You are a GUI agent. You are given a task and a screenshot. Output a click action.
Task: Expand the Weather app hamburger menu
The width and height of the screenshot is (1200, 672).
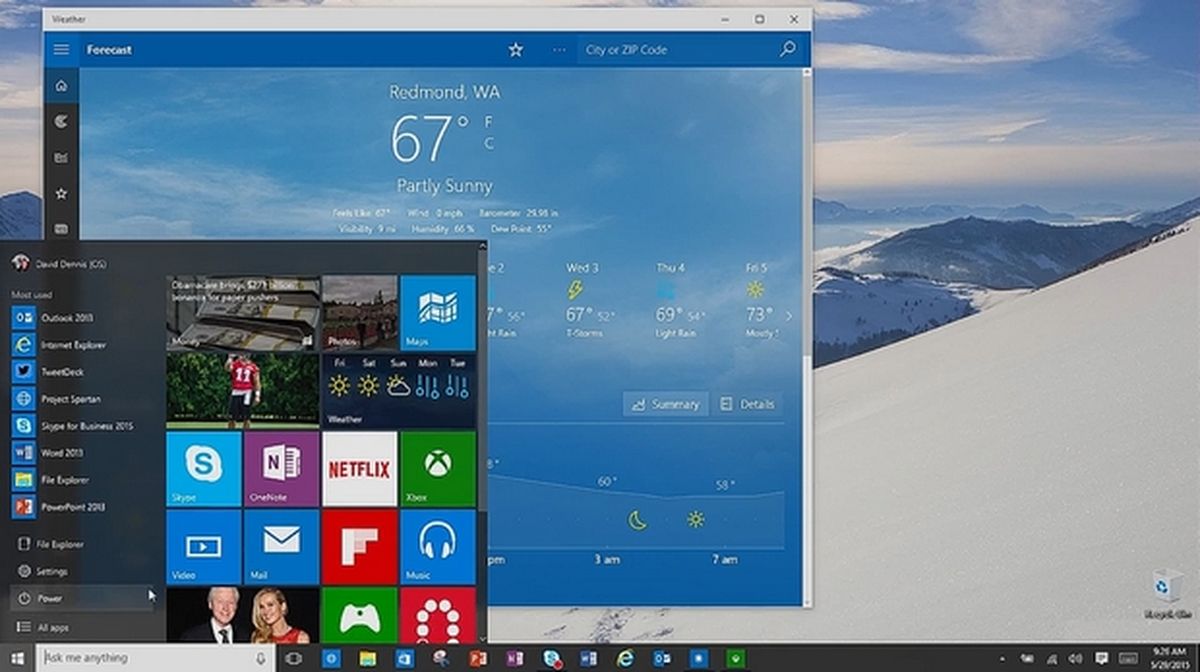(61, 49)
